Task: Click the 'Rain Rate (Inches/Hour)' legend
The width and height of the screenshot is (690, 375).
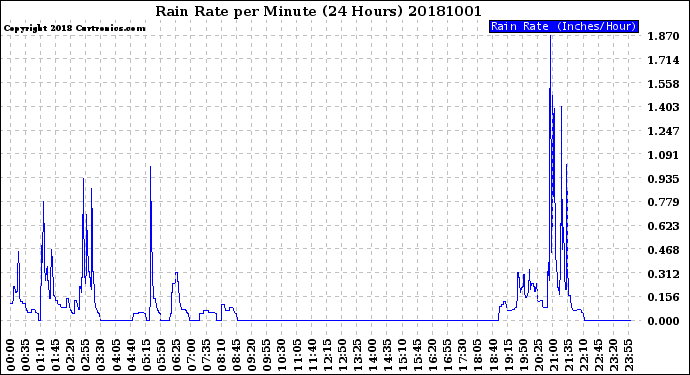Action: (x=564, y=26)
